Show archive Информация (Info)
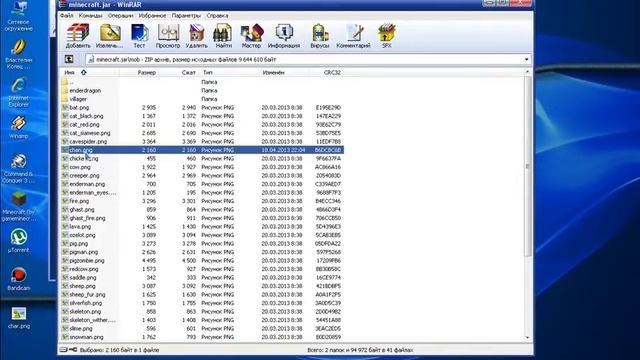This screenshot has height=360, width=640. [284, 36]
